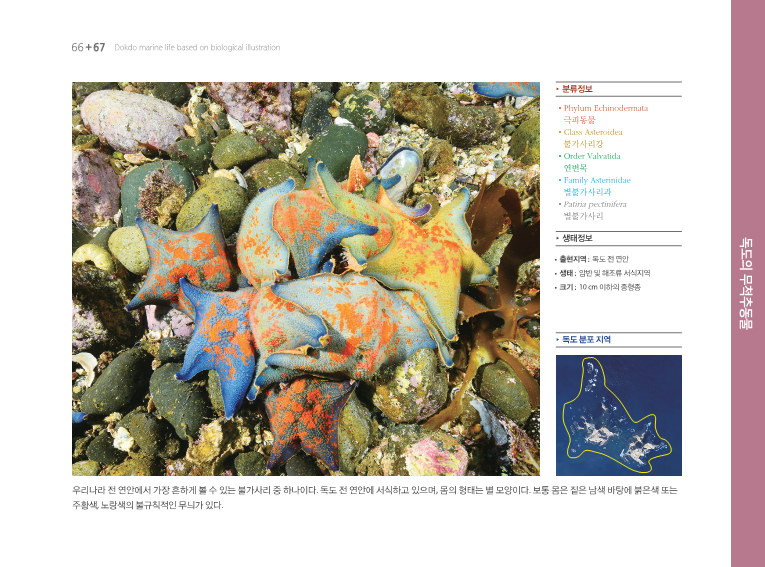Click the caption paragraph below the photo

click(x=375, y=497)
